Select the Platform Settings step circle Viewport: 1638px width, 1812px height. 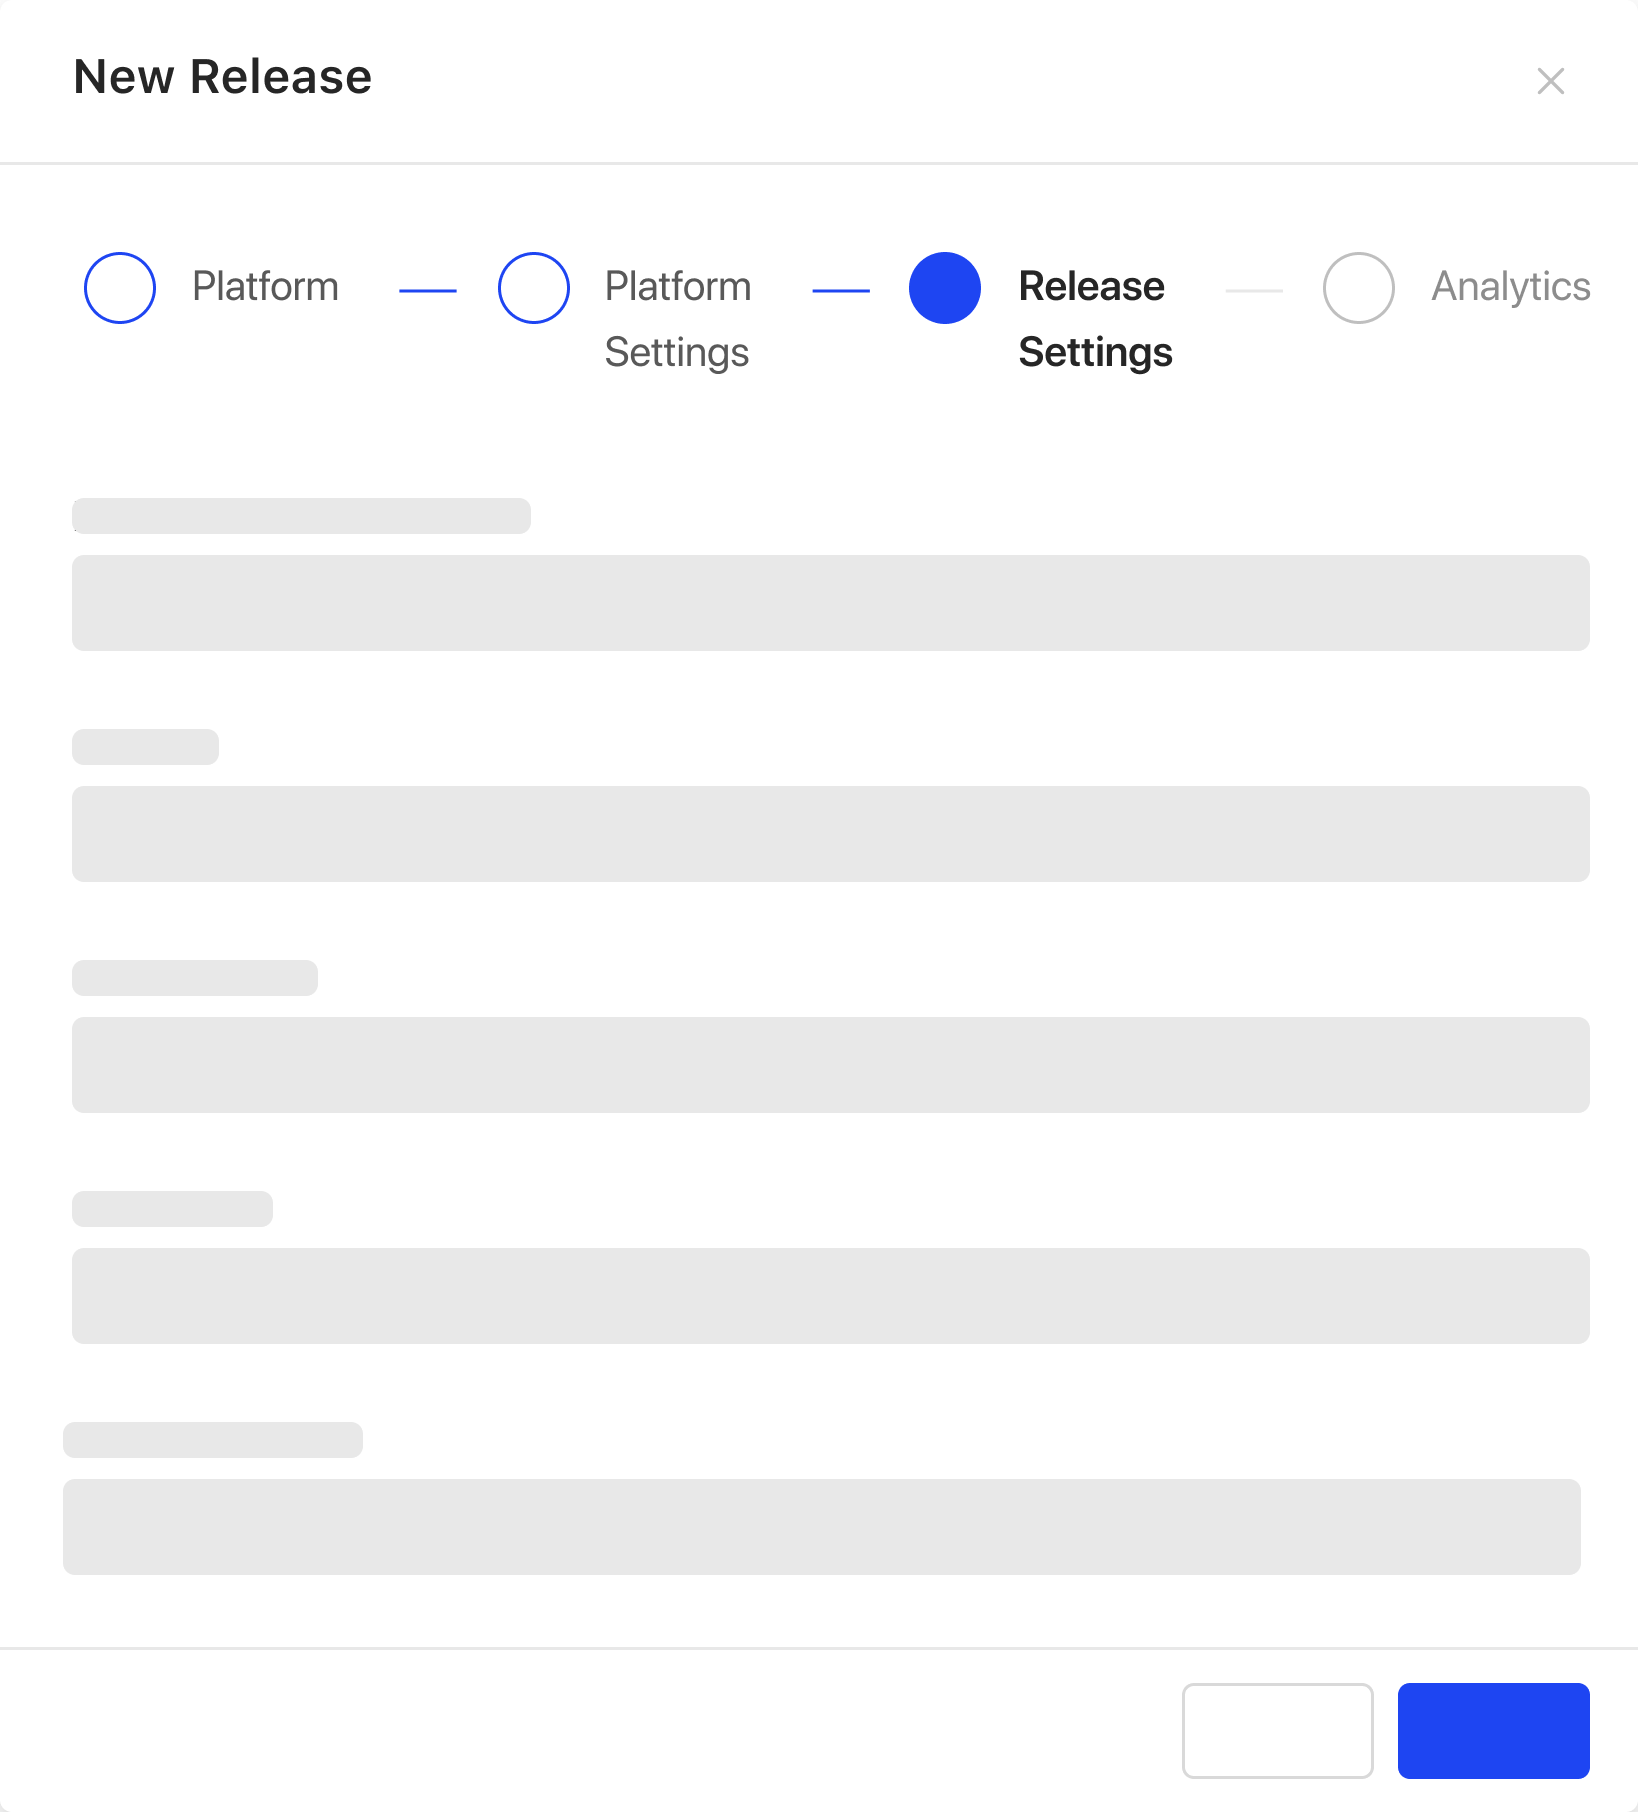coord(534,288)
